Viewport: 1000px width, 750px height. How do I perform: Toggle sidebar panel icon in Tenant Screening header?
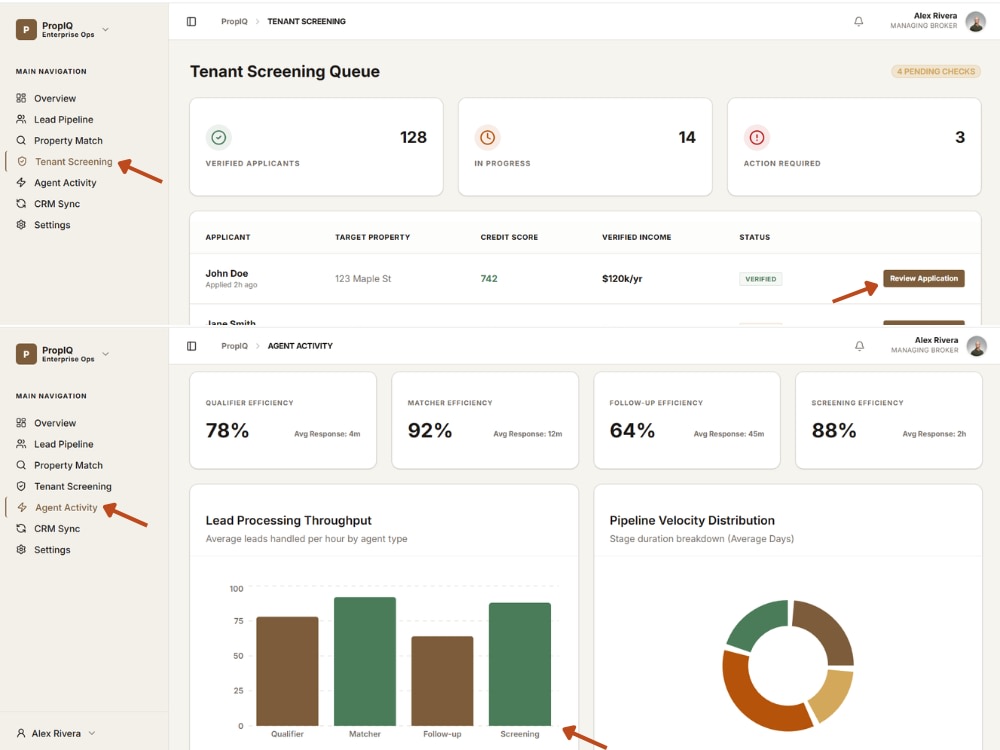tap(191, 21)
